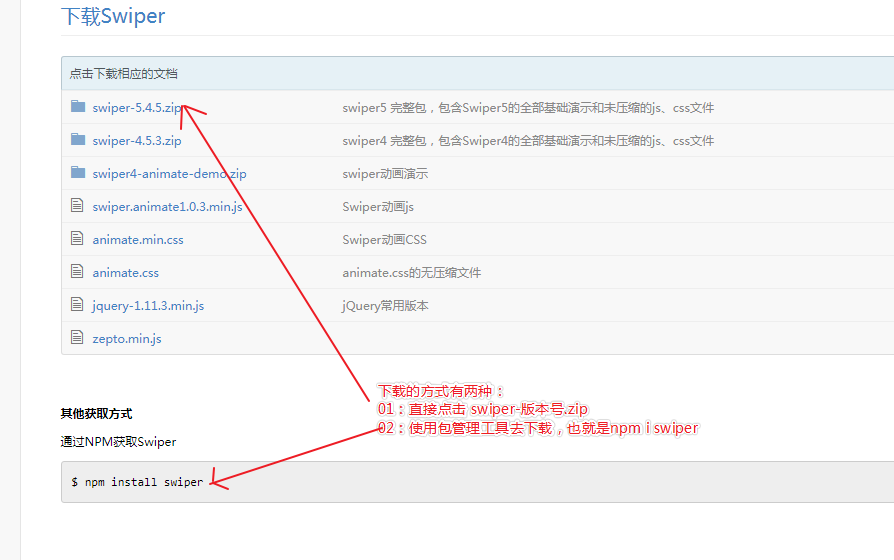Click animate.css的无压缩文件 description
The width and height of the screenshot is (894, 560).
(412, 273)
